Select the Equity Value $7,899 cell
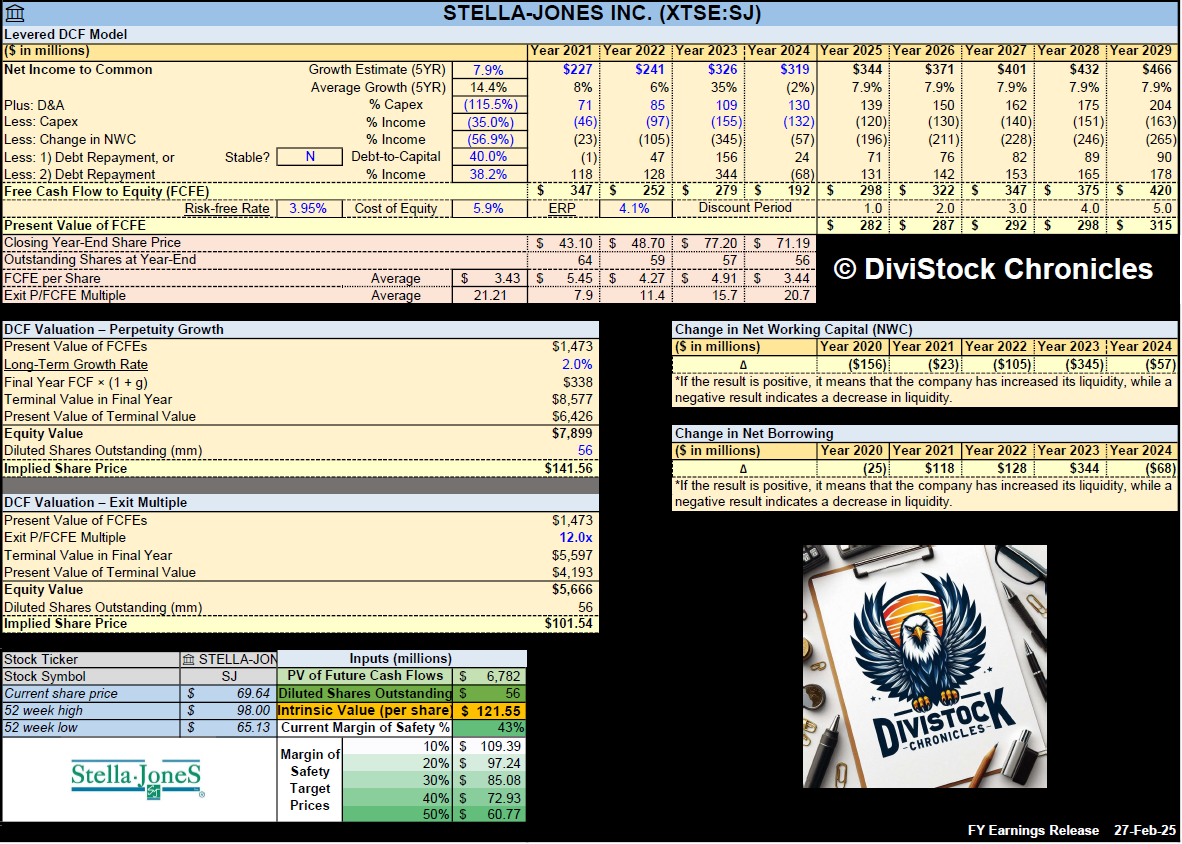The height and width of the screenshot is (844, 1182). pyautogui.click(x=572, y=433)
